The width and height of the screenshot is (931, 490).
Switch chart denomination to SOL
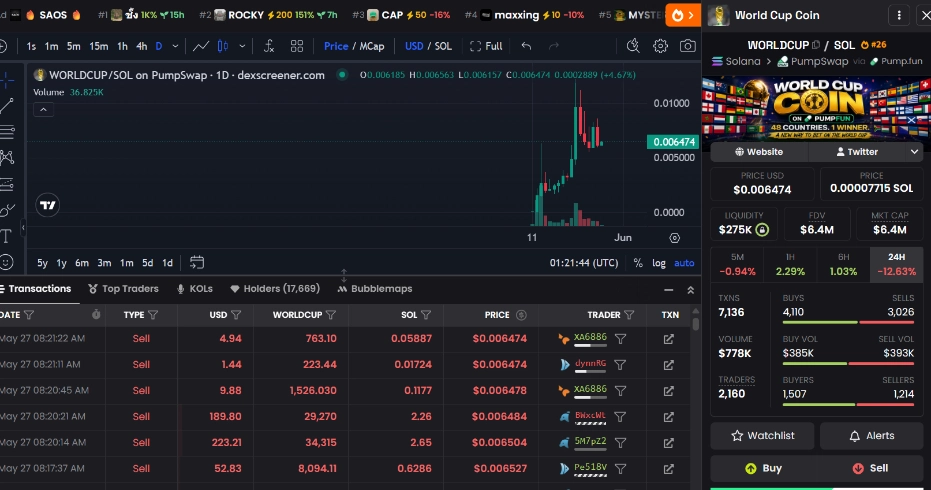pos(443,46)
